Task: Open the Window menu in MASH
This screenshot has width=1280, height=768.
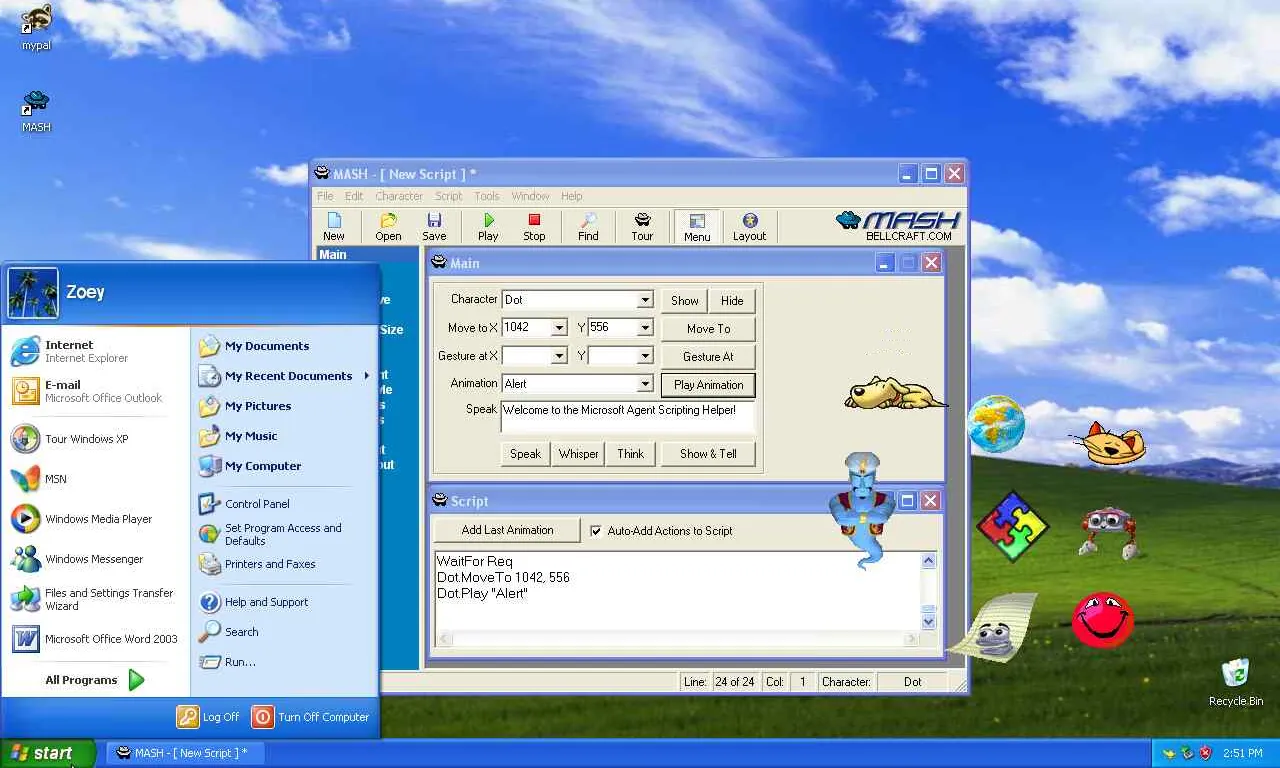Action: coord(530,196)
